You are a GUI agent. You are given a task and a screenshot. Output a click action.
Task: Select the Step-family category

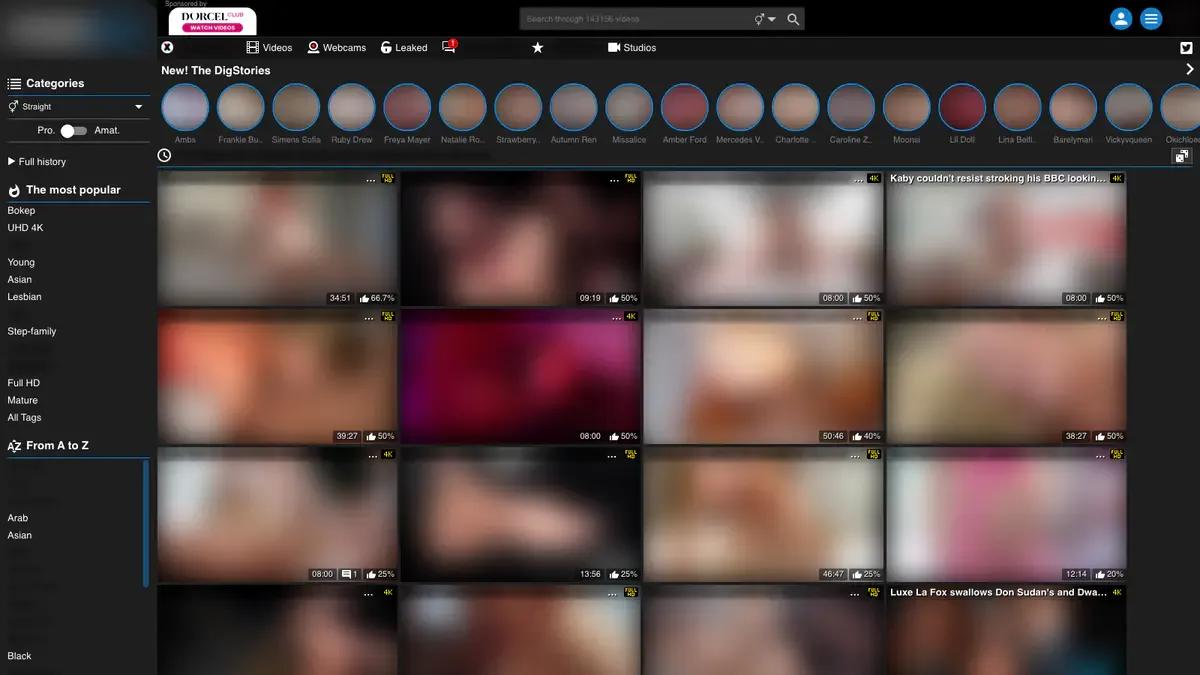(32, 331)
